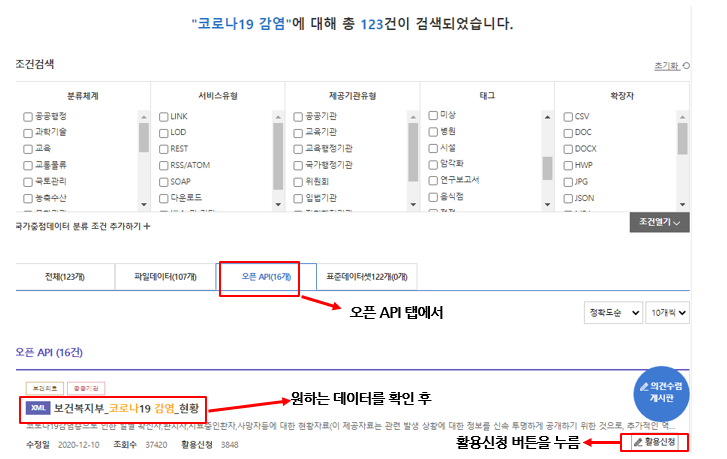Image resolution: width=727 pixels, height=459 pixels.
Task: Enable the REST checkbox
Action: [x=163, y=149]
